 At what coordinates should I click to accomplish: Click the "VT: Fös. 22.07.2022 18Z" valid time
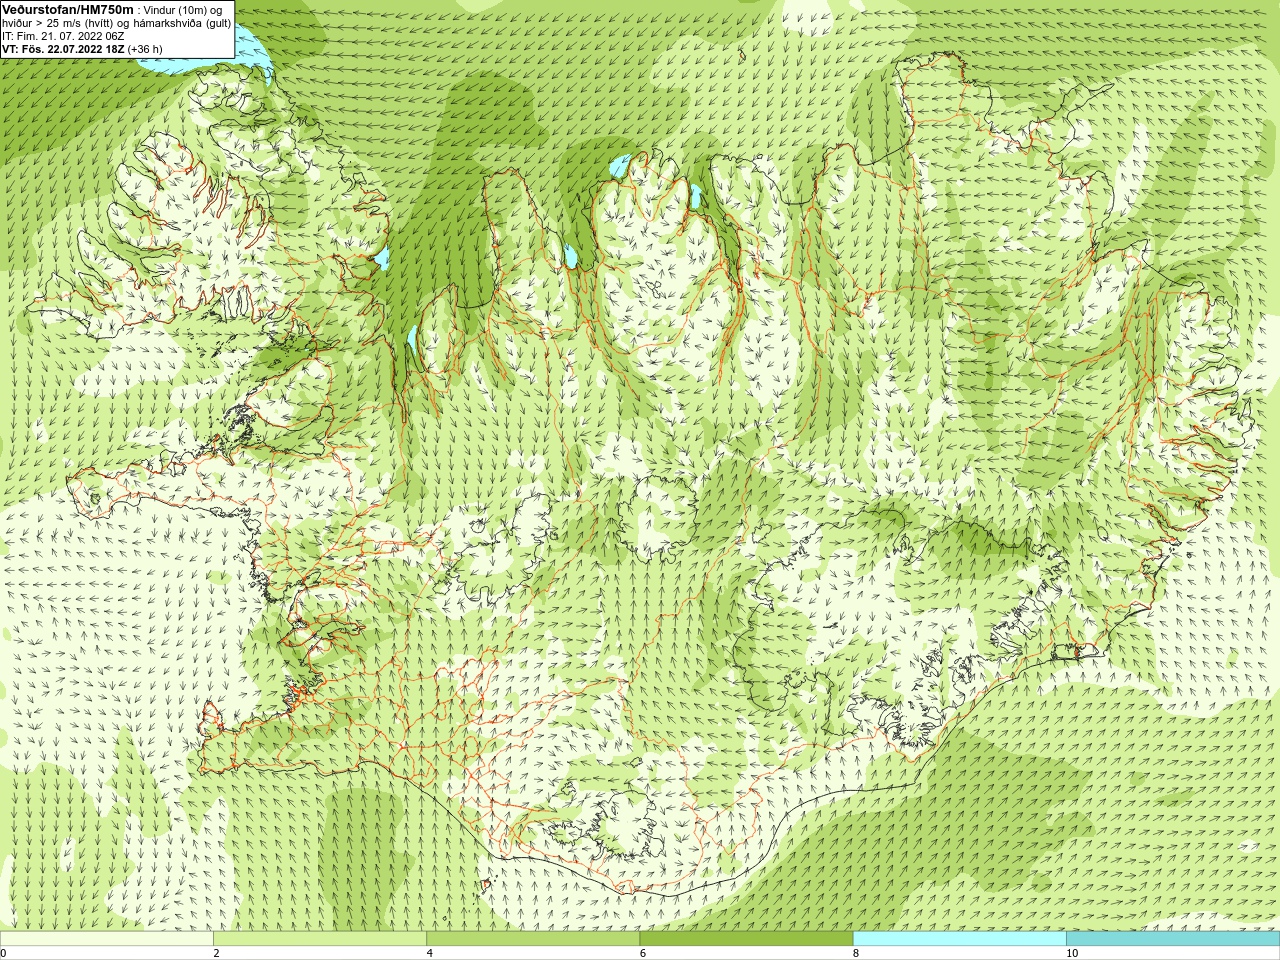coord(63,49)
